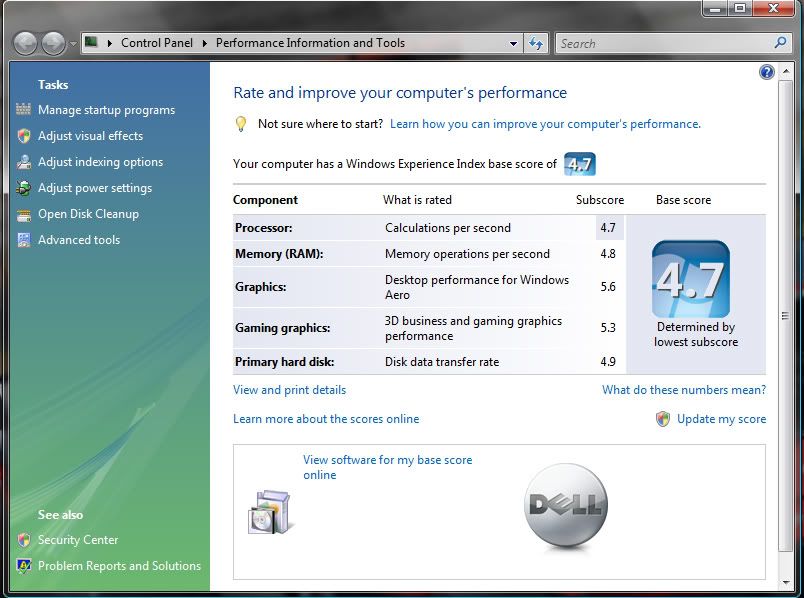Click the Adjust indexing options icon
Image resolution: width=804 pixels, height=598 pixels.
pyautogui.click(x=24, y=162)
